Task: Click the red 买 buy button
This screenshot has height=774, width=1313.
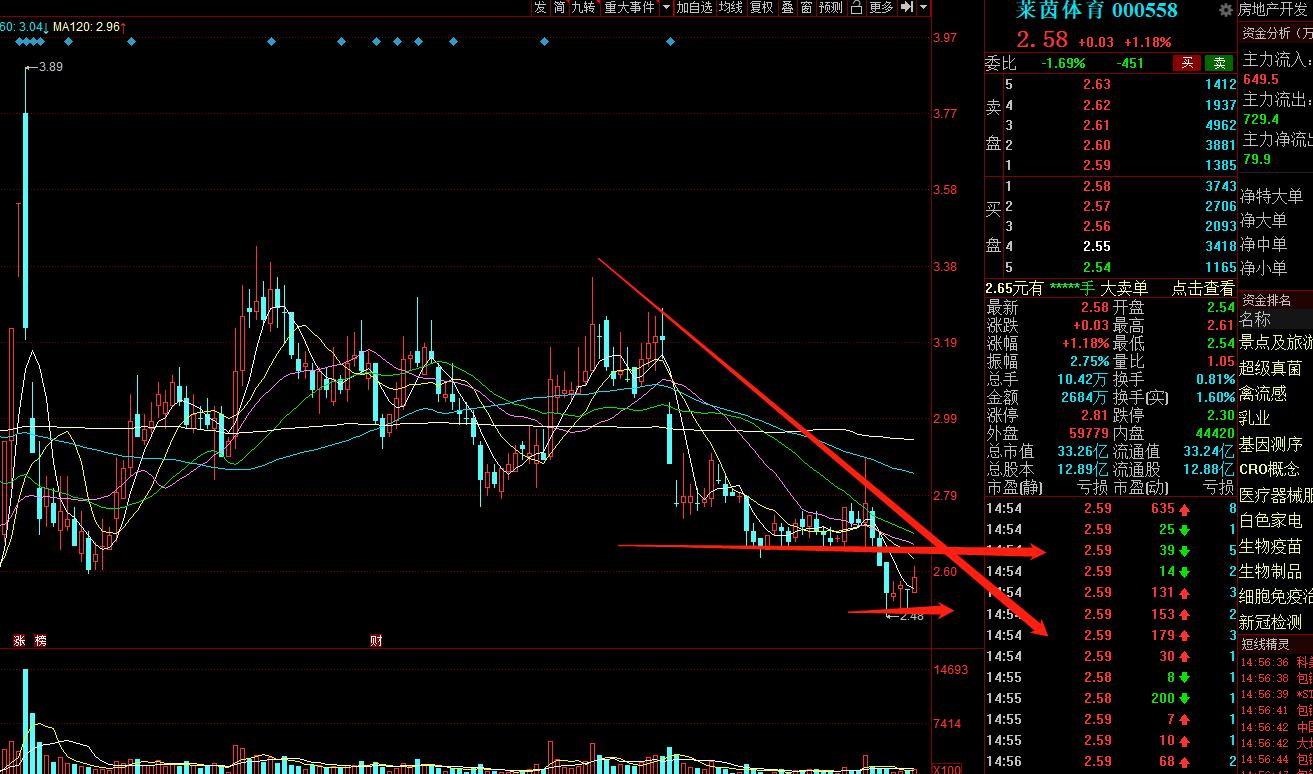Action: click(1186, 63)
